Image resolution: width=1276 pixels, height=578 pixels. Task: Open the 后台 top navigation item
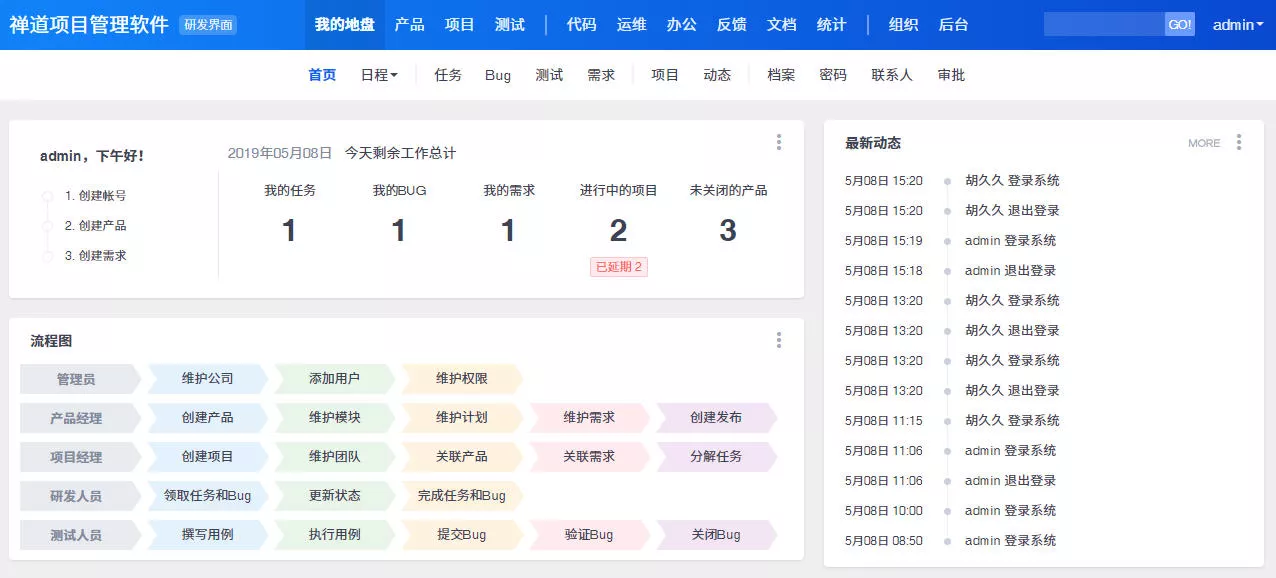click(953, 25)
